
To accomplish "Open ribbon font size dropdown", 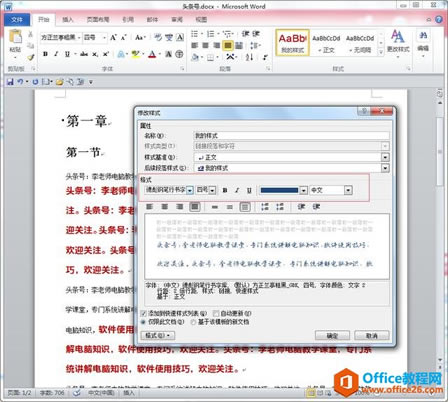I will pyautogui.click(x=104, y=37).
